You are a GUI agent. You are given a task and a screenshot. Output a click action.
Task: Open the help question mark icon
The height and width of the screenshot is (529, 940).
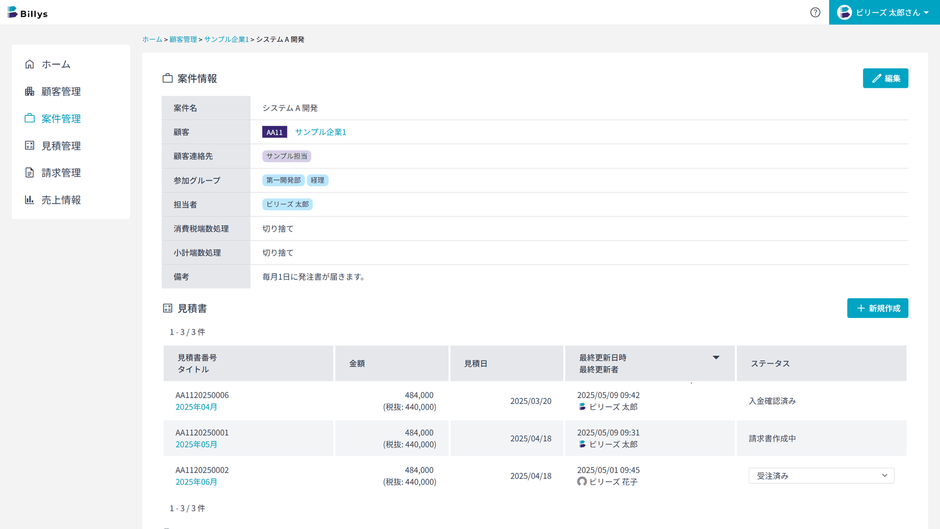(815, 13)
